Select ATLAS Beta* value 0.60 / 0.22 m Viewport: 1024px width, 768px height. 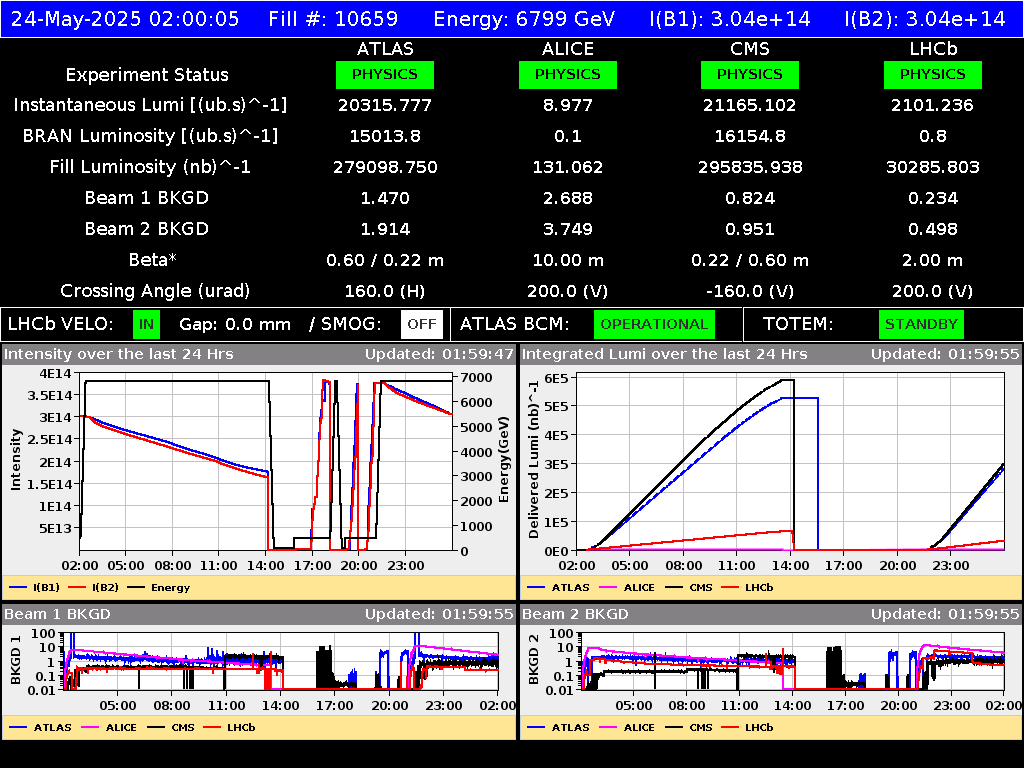[385, 260]
